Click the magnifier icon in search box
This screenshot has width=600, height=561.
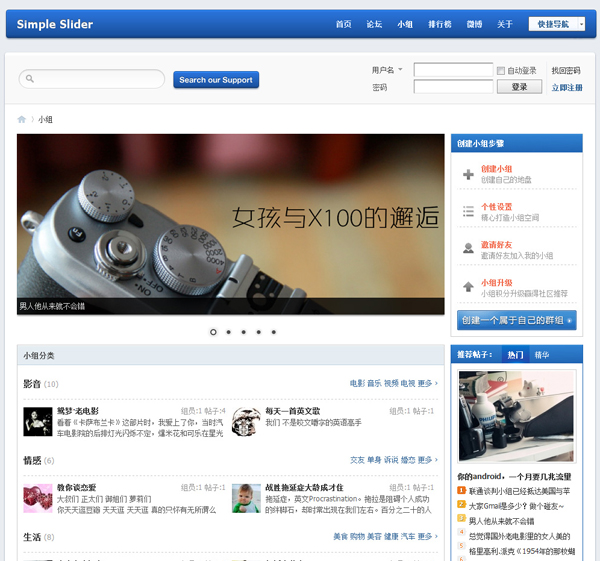click(30, 79)
